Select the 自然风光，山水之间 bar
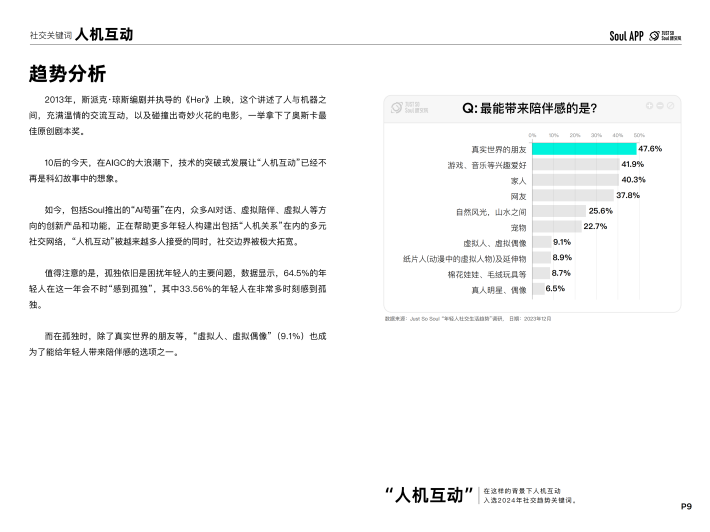The width and height of the screenshot is (710, 532). click(x=558, y=211)
